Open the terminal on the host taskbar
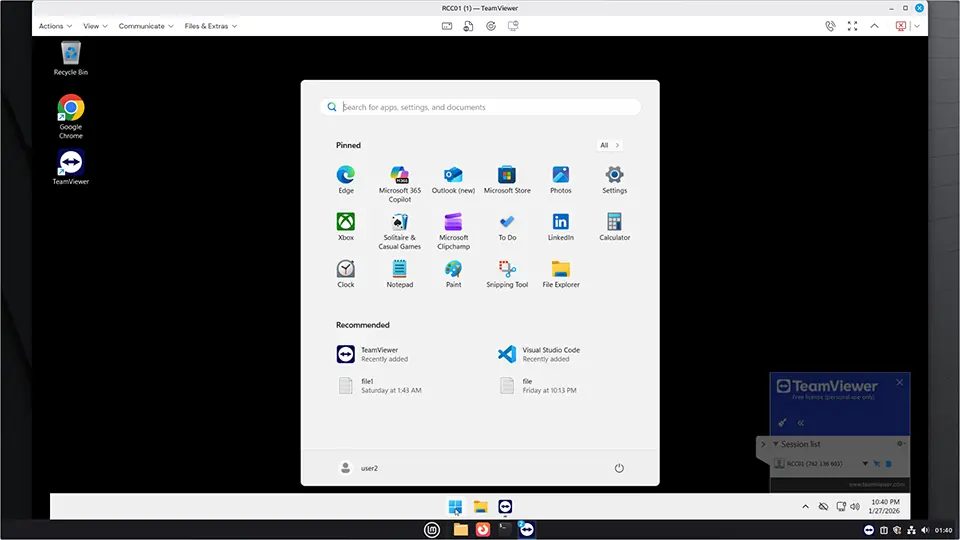This screenshot has width=960, height=540. [504, 529]
